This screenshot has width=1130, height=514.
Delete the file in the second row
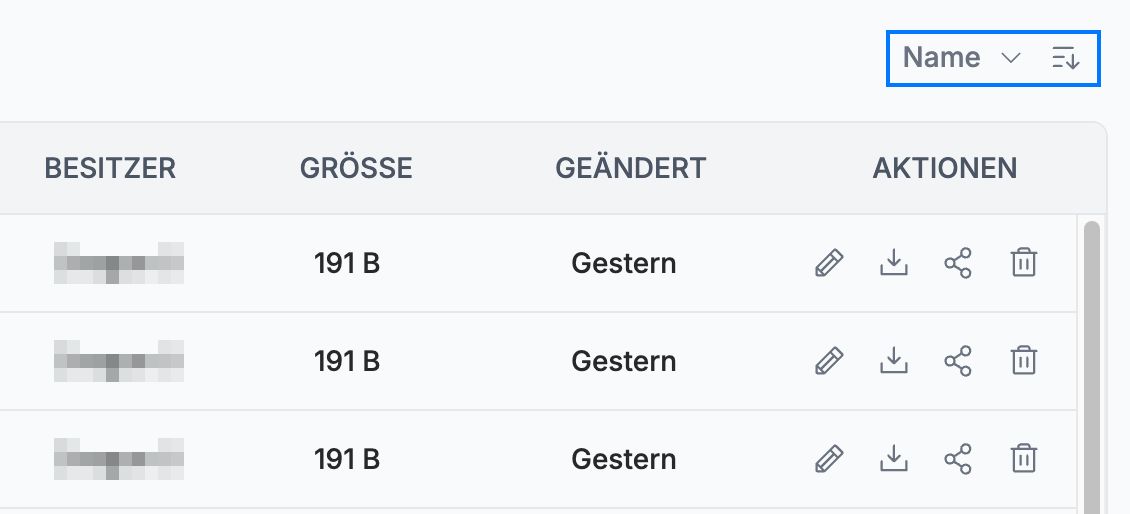1023,360
